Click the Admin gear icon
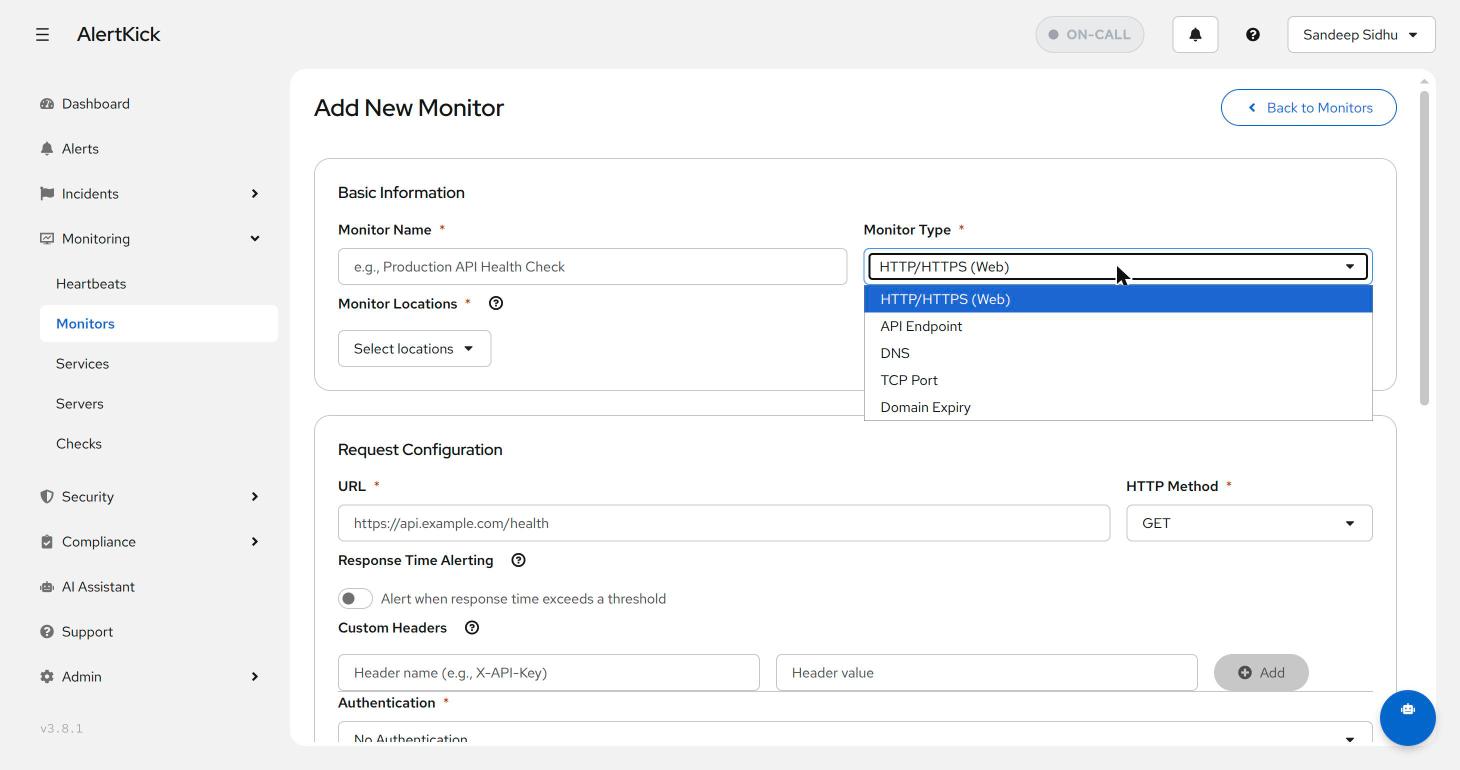This screenshot has width=1460, height=770. pos(47,677)
